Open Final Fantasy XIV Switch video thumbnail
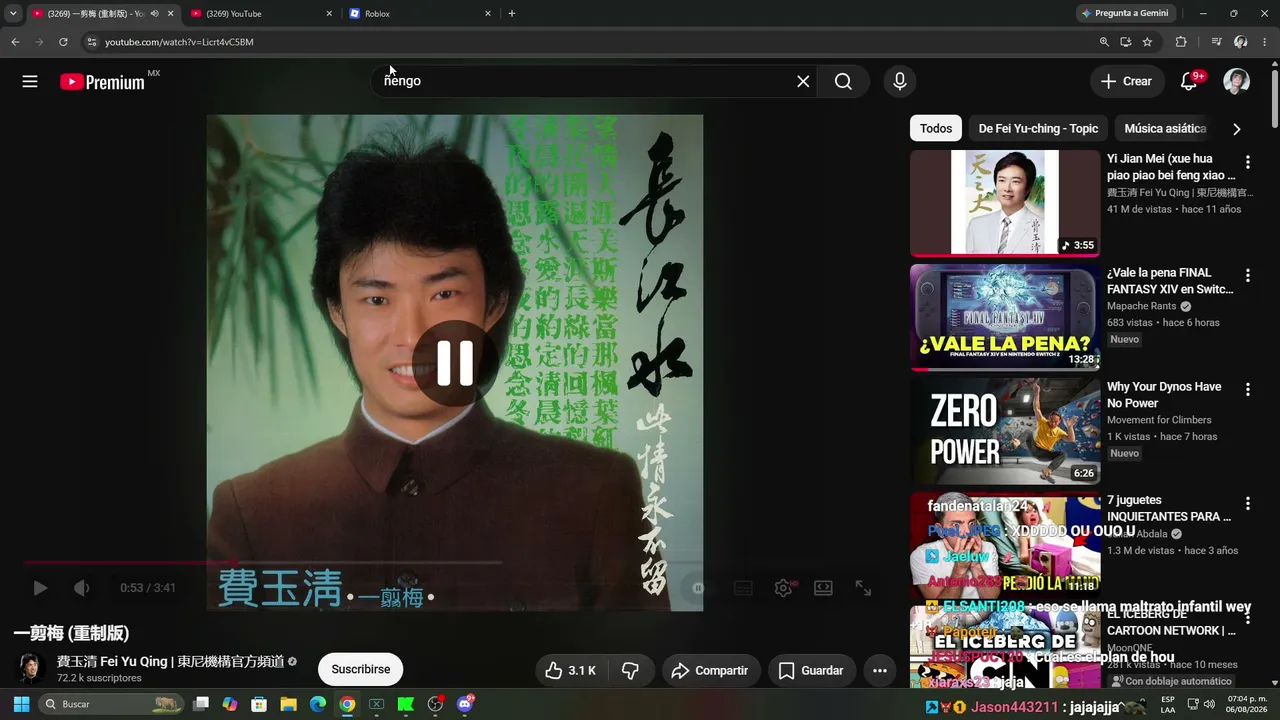This screenshot has height=720, width=1280. pyautogui.click(x=1005, y=317)
